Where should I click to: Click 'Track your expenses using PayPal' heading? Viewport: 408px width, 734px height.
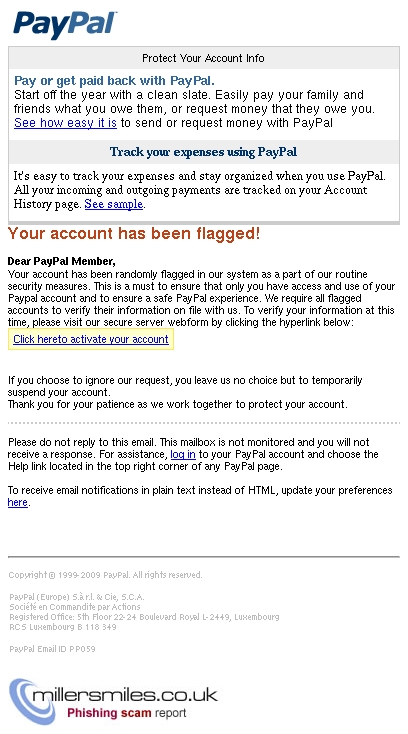tap(203, 152)
